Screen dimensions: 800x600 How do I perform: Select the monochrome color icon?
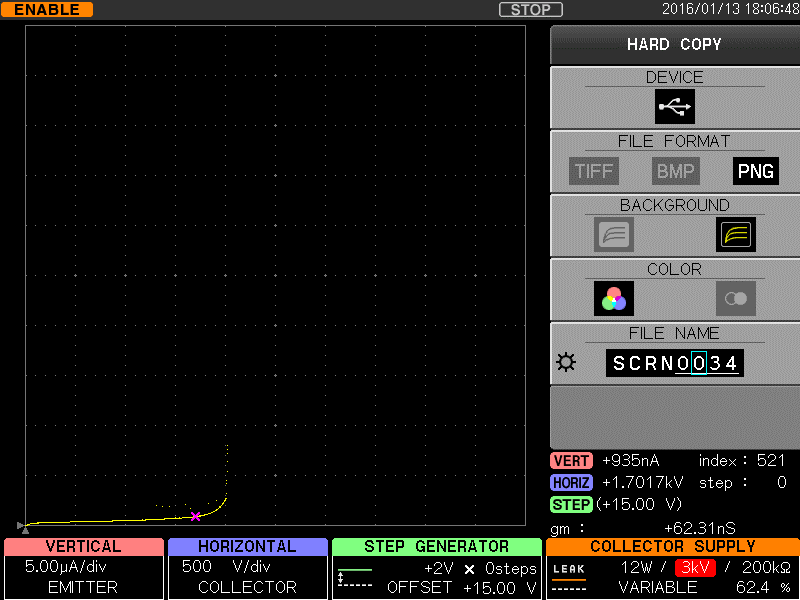pyautogui.click(x=735, y=298)
